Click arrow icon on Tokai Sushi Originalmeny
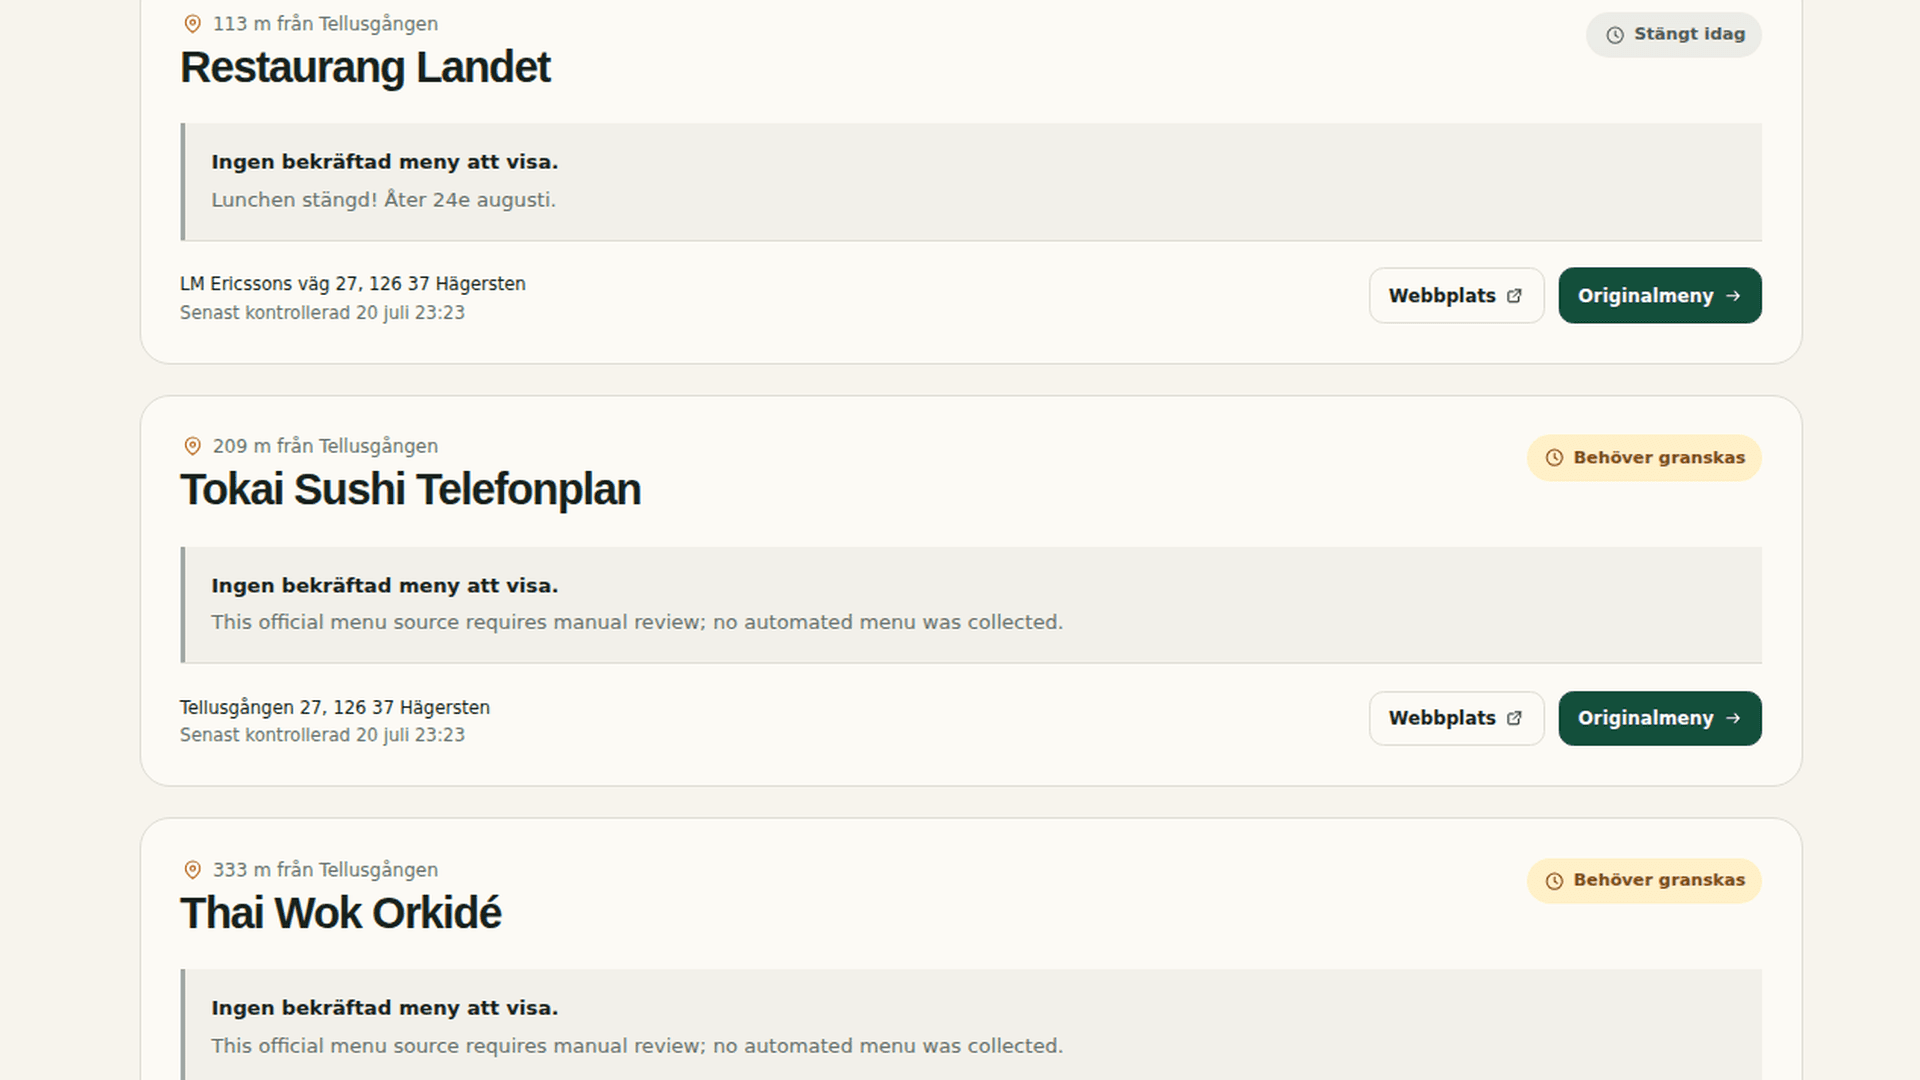 (1733, 718)
